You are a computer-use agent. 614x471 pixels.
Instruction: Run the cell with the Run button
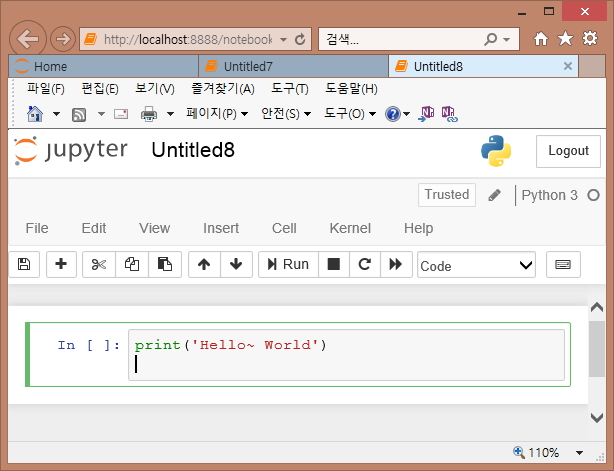point(288,264)
